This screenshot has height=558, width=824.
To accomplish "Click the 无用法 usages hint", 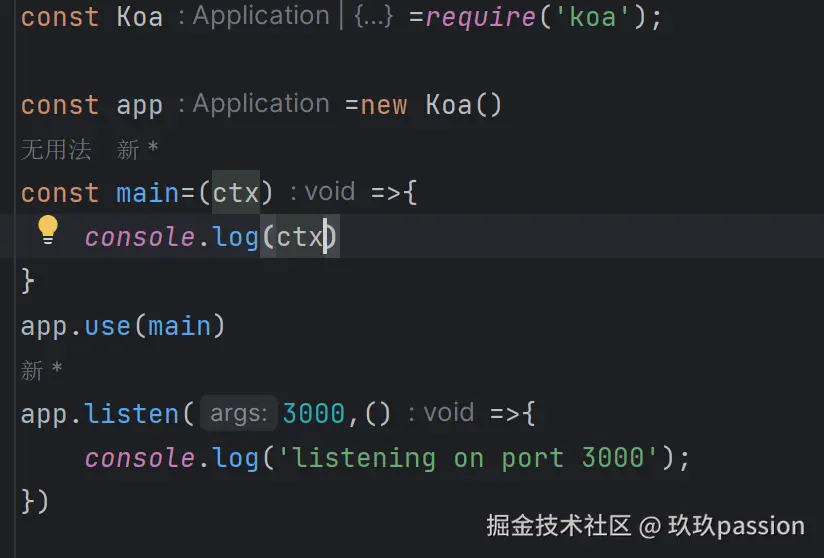I will coord(56,150).
